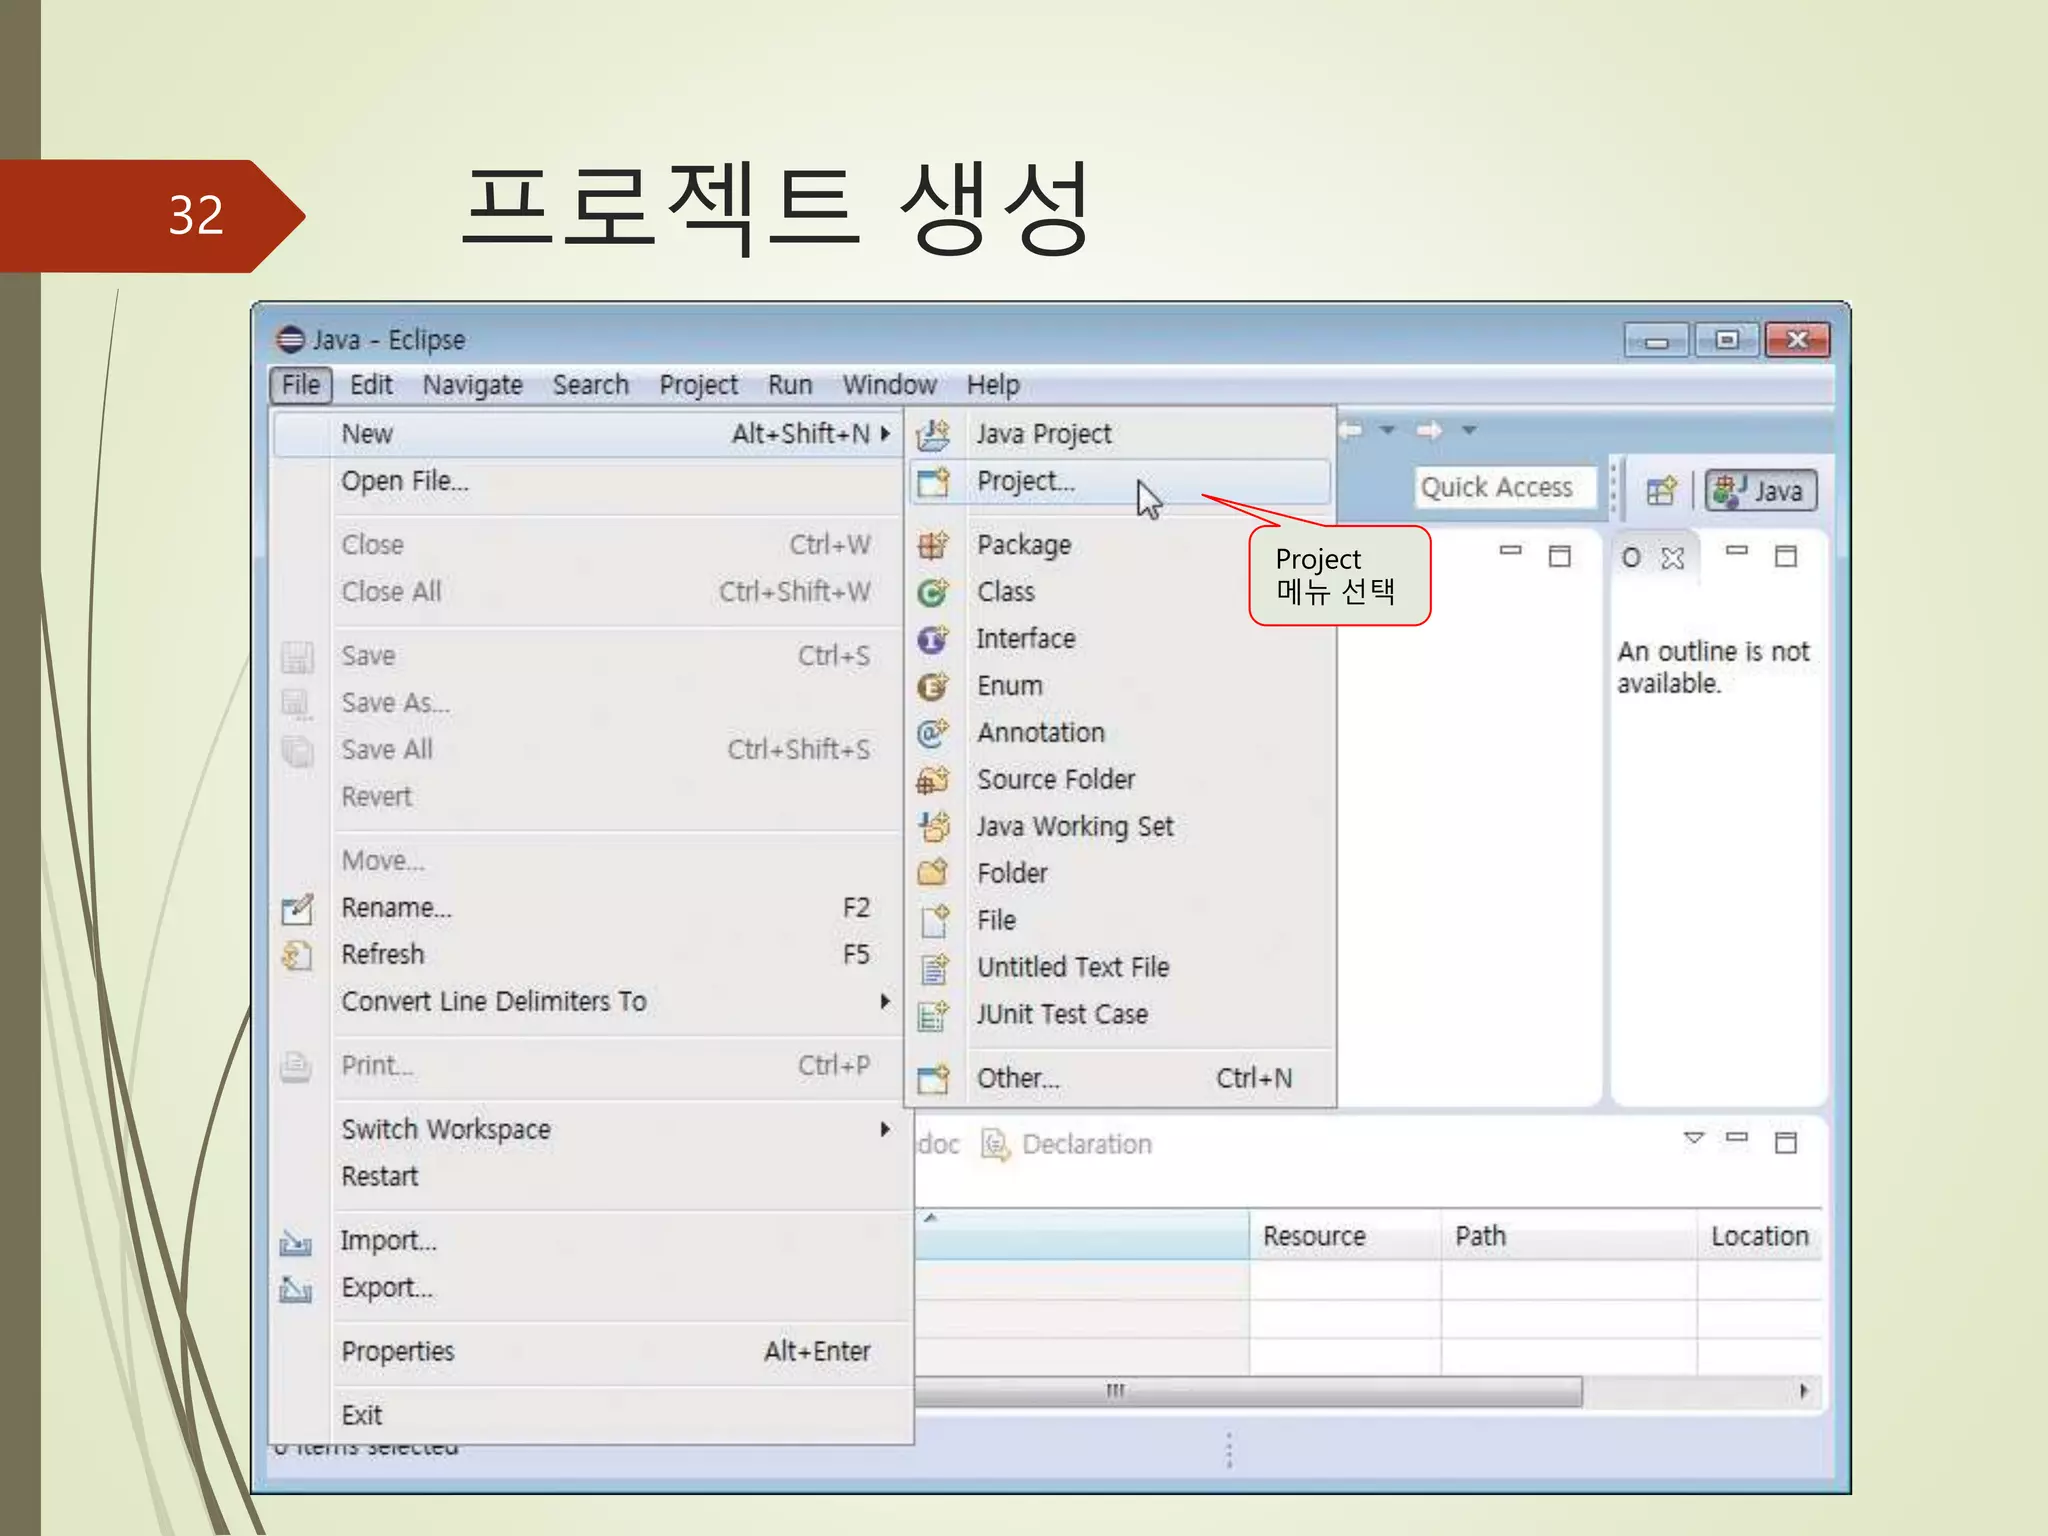Click the Import icon in File menu
Screen dimensions: 2048x1536
coord(296,1242)
